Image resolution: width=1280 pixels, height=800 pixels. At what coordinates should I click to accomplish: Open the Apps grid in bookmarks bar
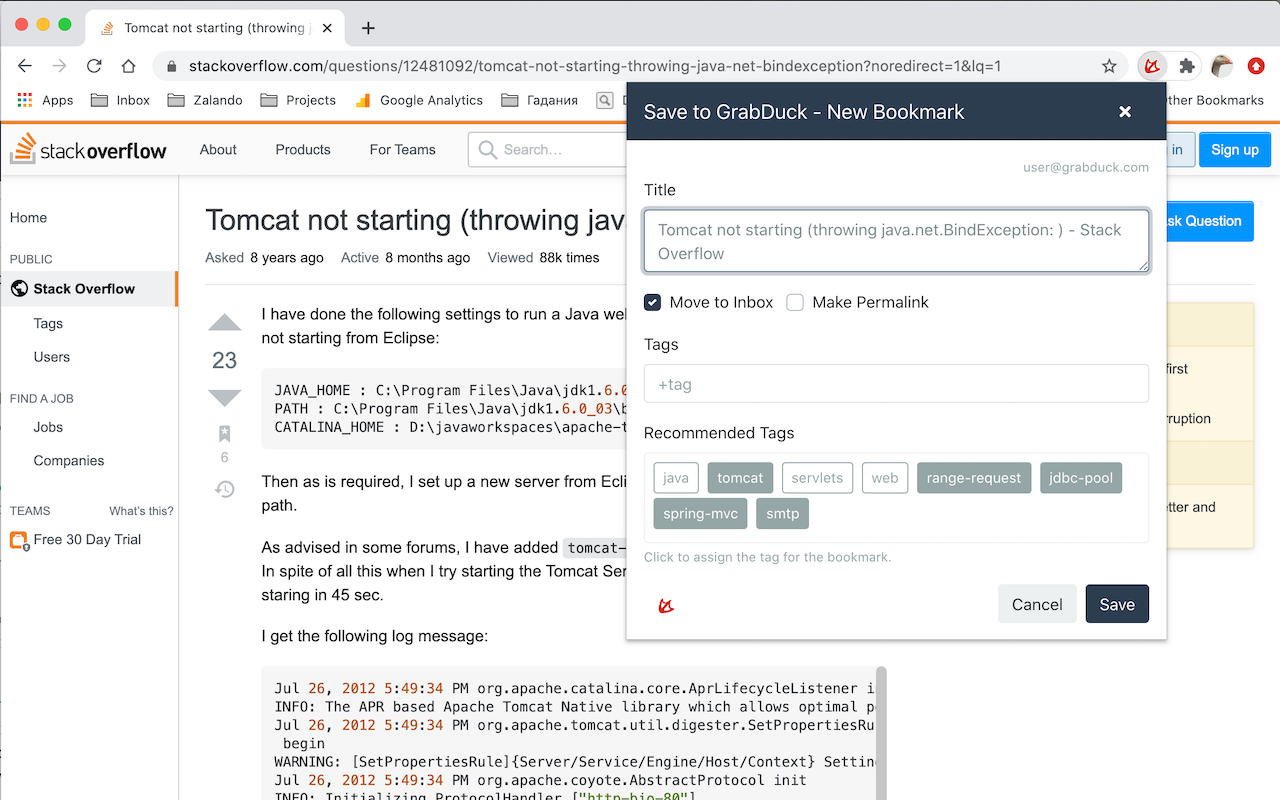click(x=45, y=100)
